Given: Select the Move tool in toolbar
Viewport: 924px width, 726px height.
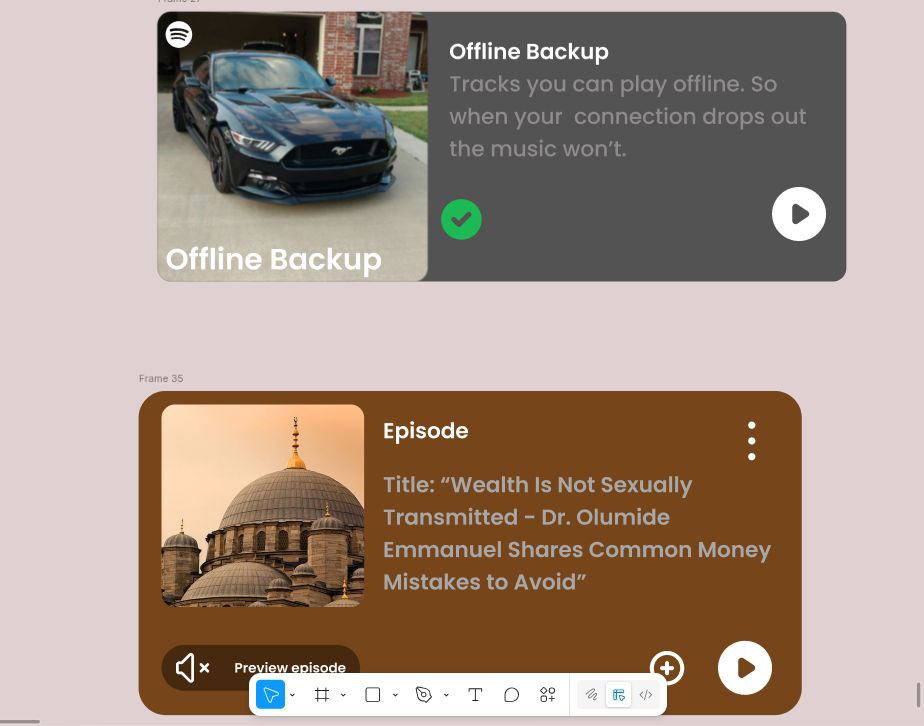Looking at the screenshot, I should (270, 695).
